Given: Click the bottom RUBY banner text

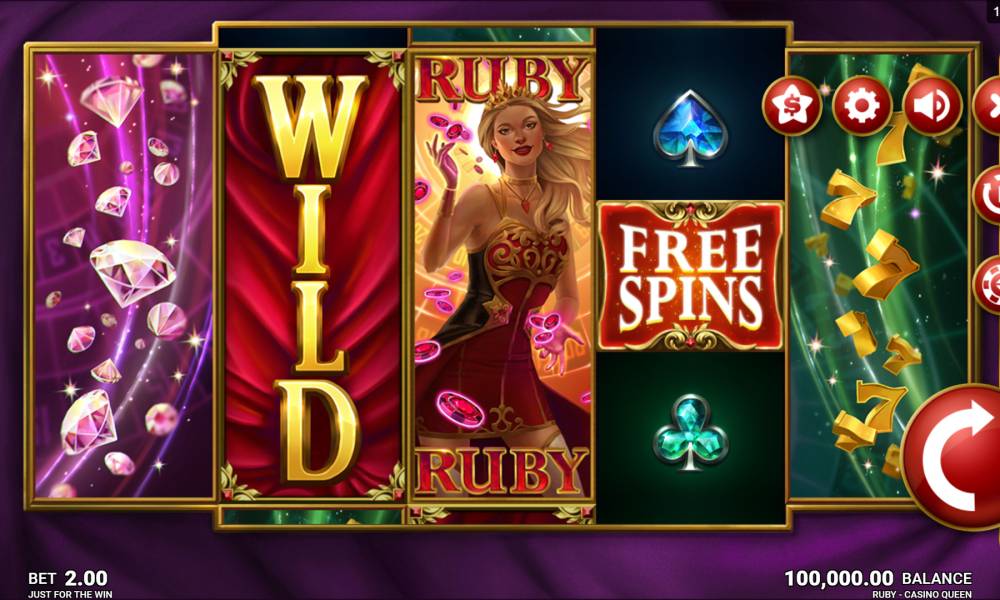Looking at the screenshot, I should coord(501,471).
